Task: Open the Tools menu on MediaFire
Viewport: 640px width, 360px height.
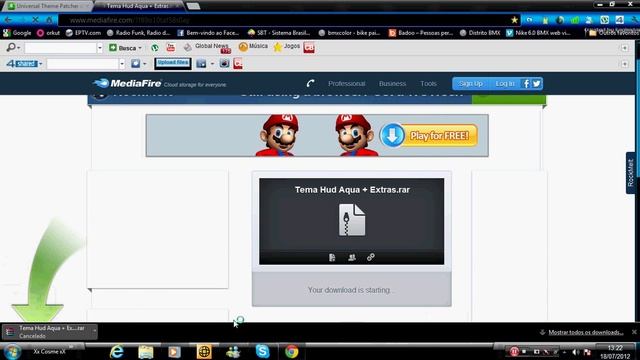Action: point(428,84)
